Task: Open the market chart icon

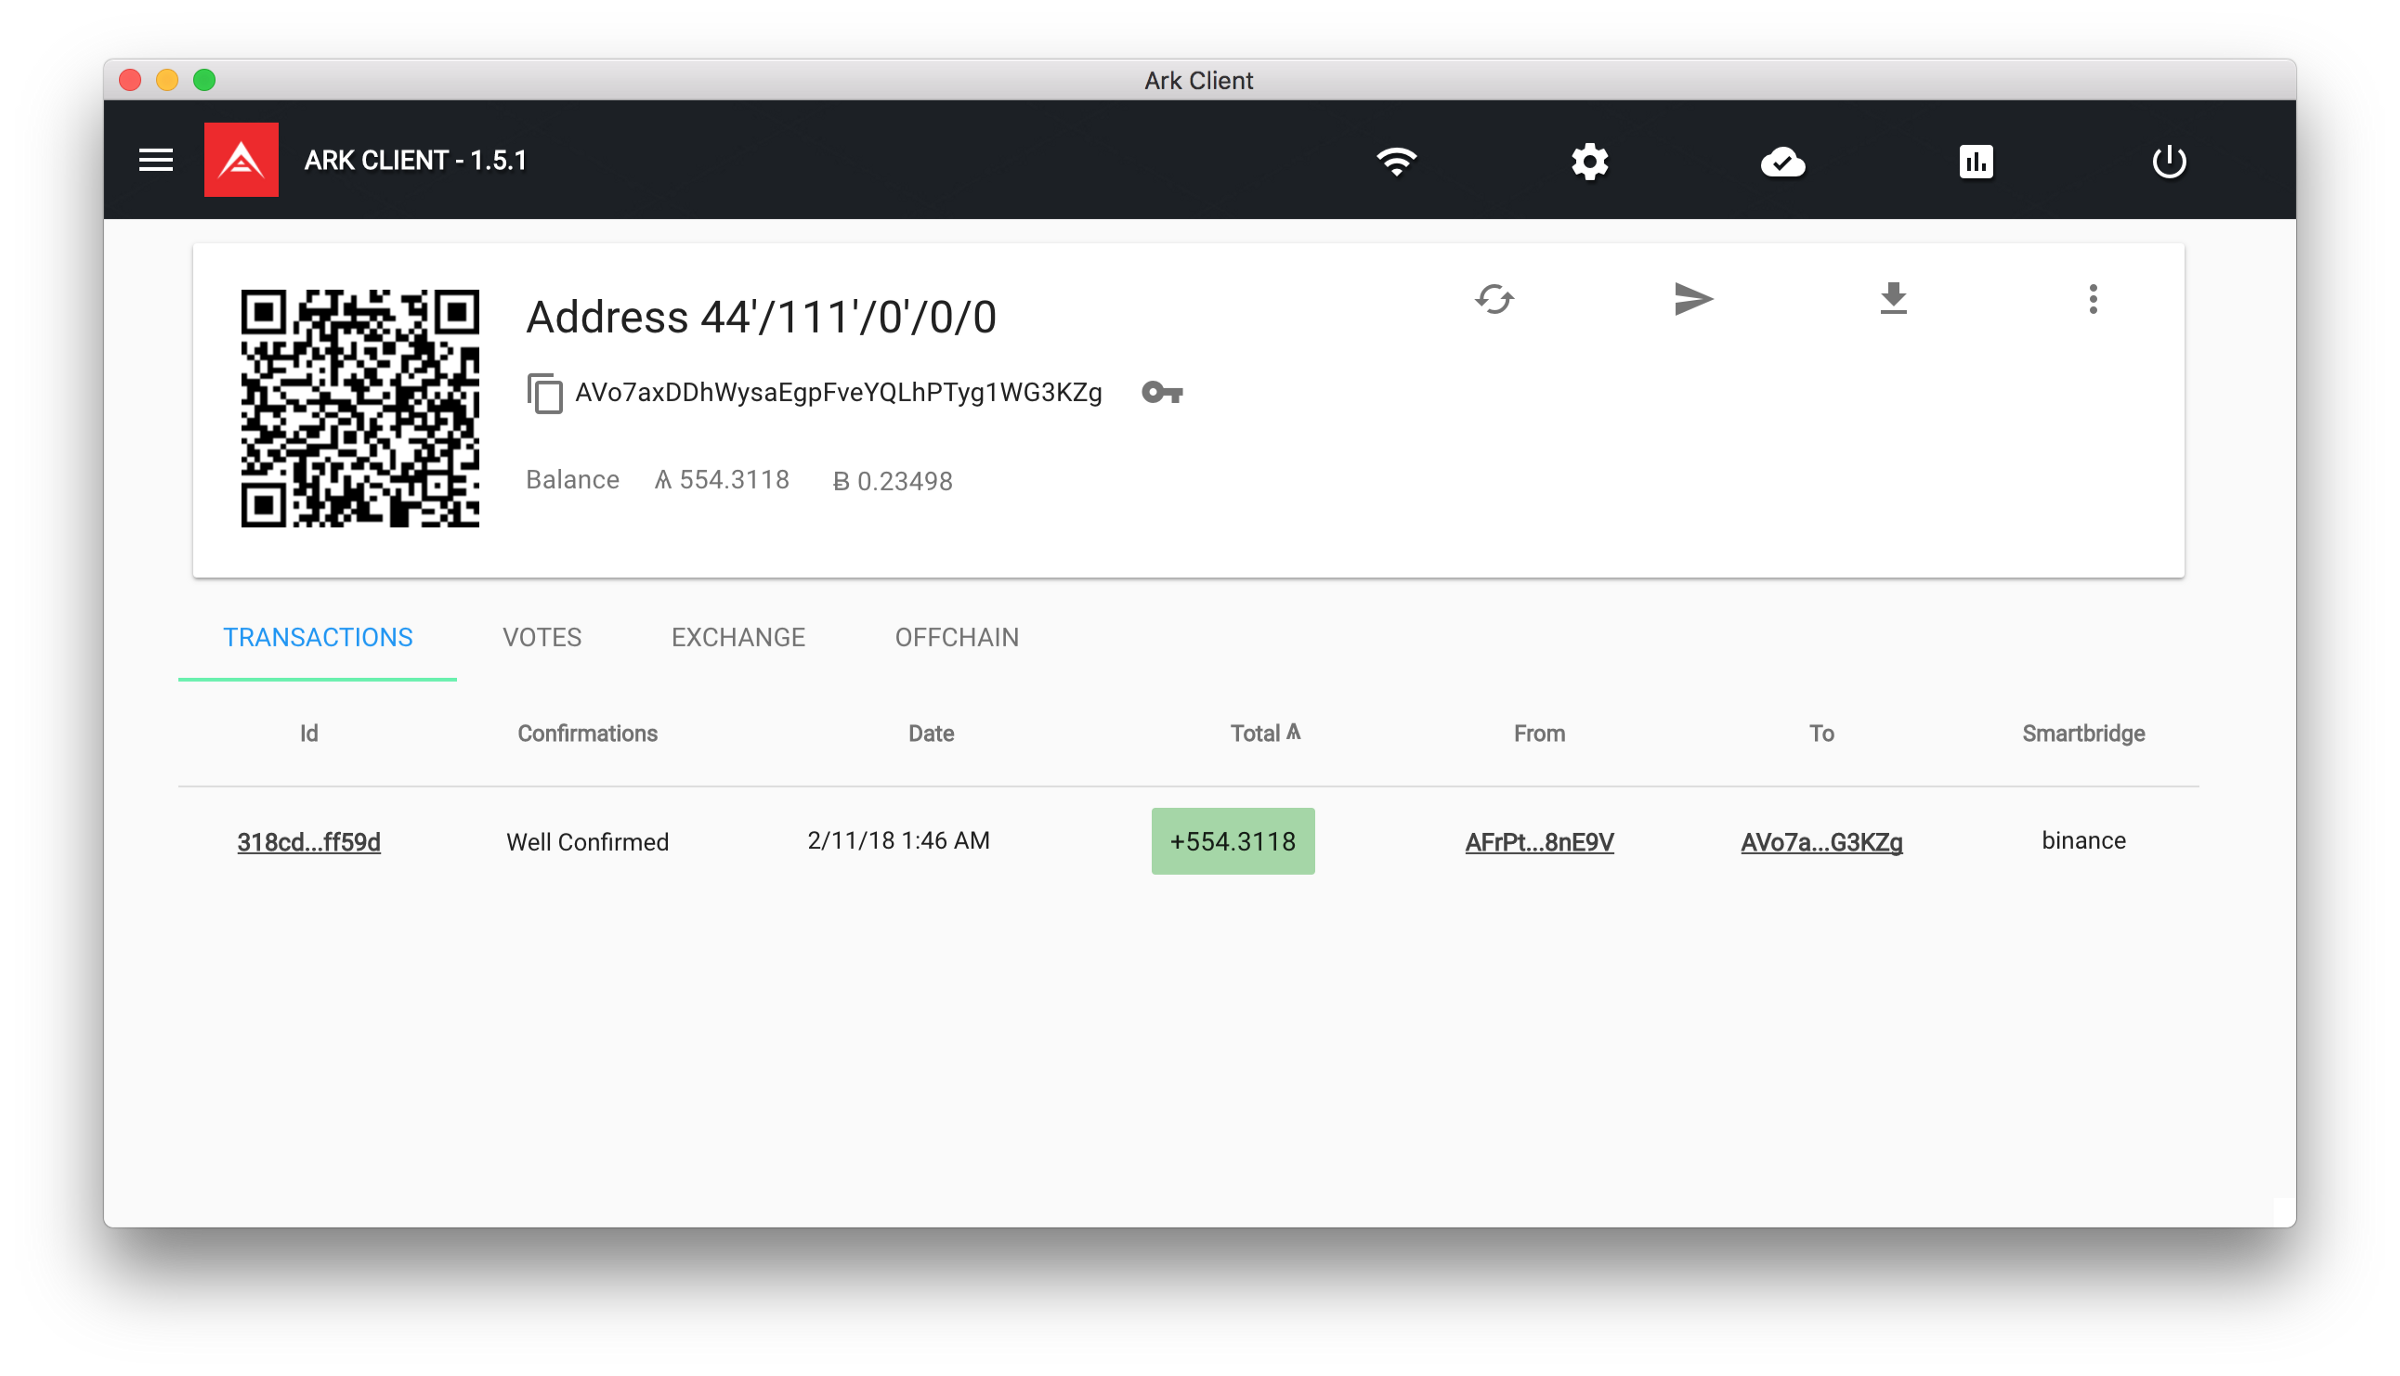Action: pyautogui.click(x=1975, y=161)
